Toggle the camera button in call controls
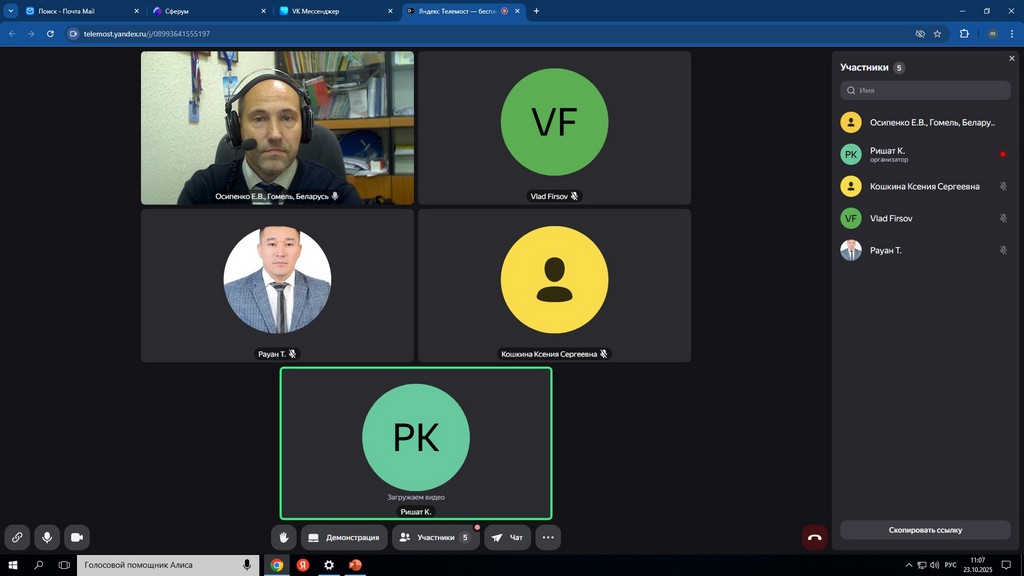Viewport: 1024px width, 576px height. [x=77, y=537]
